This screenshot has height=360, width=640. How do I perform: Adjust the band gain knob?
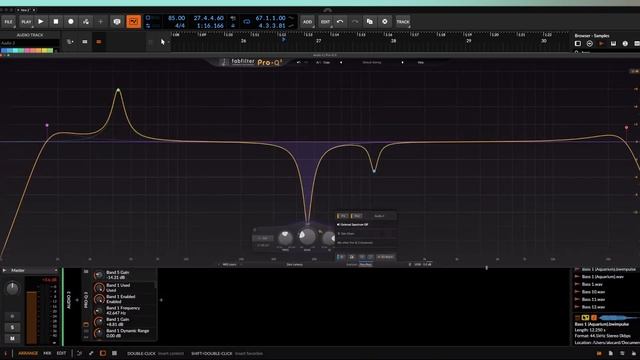tap(307, 236)
